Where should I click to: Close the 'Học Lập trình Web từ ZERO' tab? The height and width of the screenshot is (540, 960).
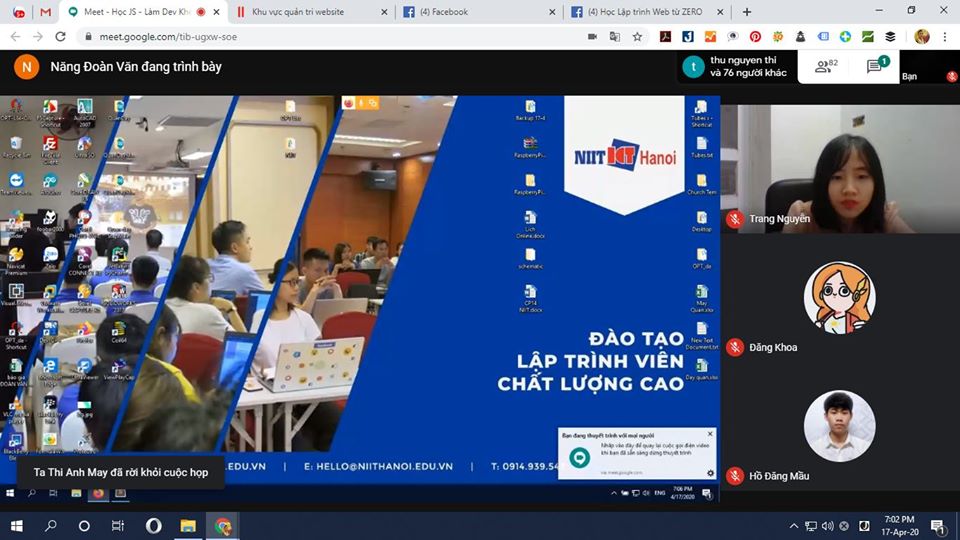pos(719,12)
